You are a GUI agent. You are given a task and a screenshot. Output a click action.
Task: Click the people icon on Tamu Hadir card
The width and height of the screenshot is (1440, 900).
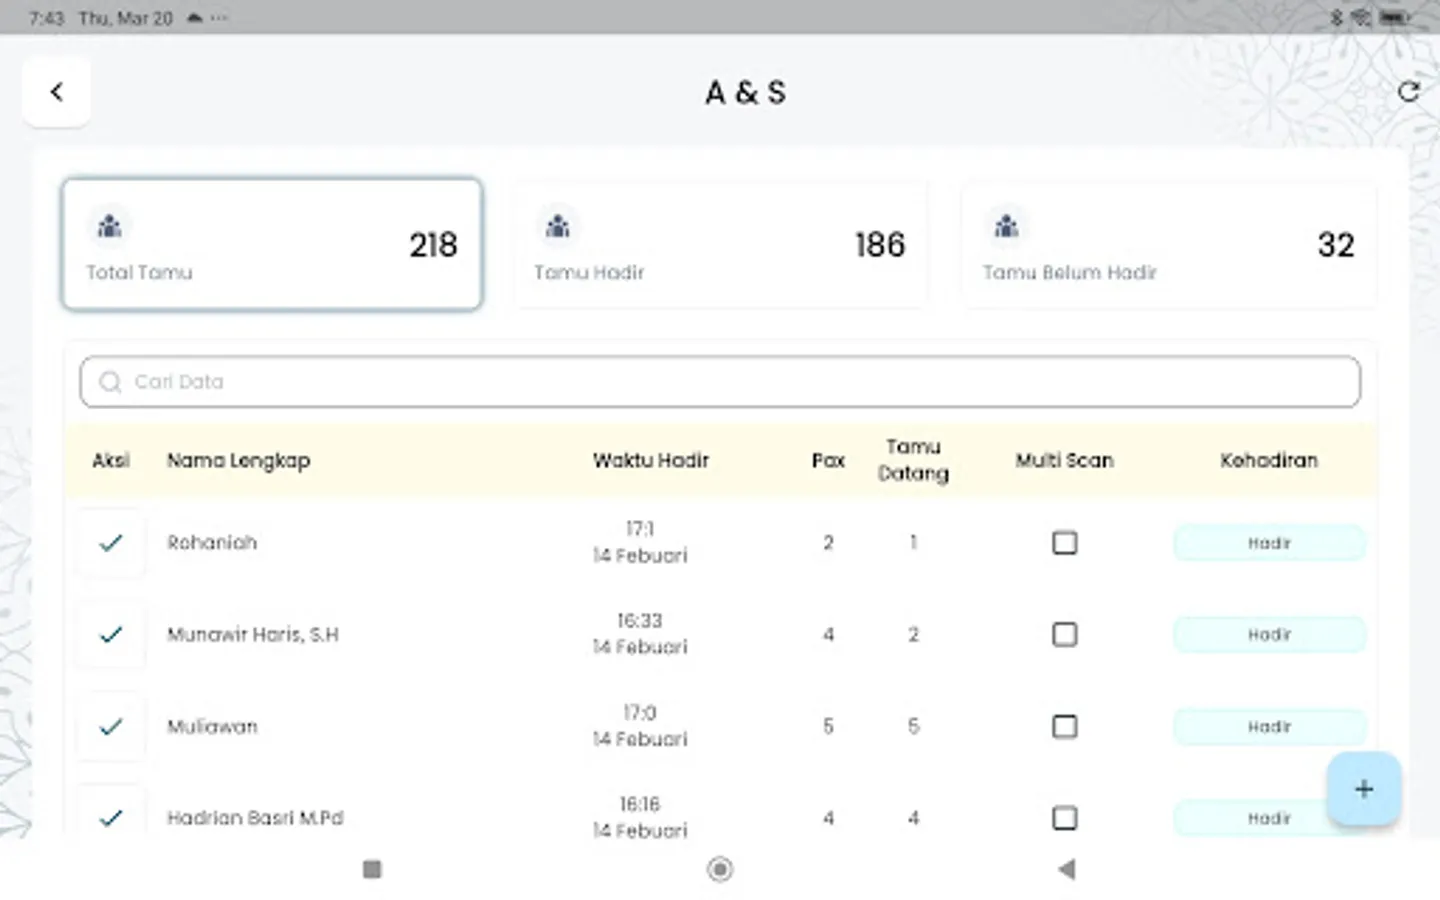tap(558, 225)
